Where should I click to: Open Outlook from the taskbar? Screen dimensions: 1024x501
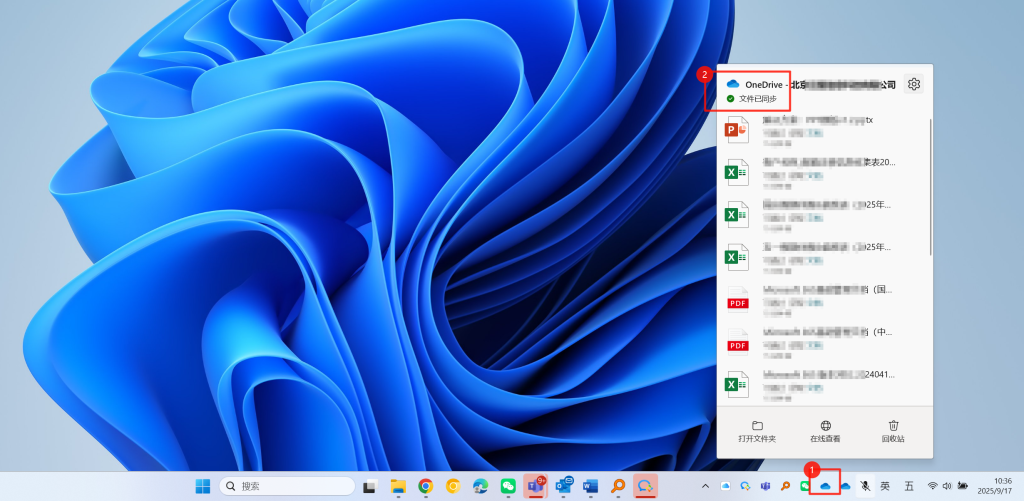[563, 486]
